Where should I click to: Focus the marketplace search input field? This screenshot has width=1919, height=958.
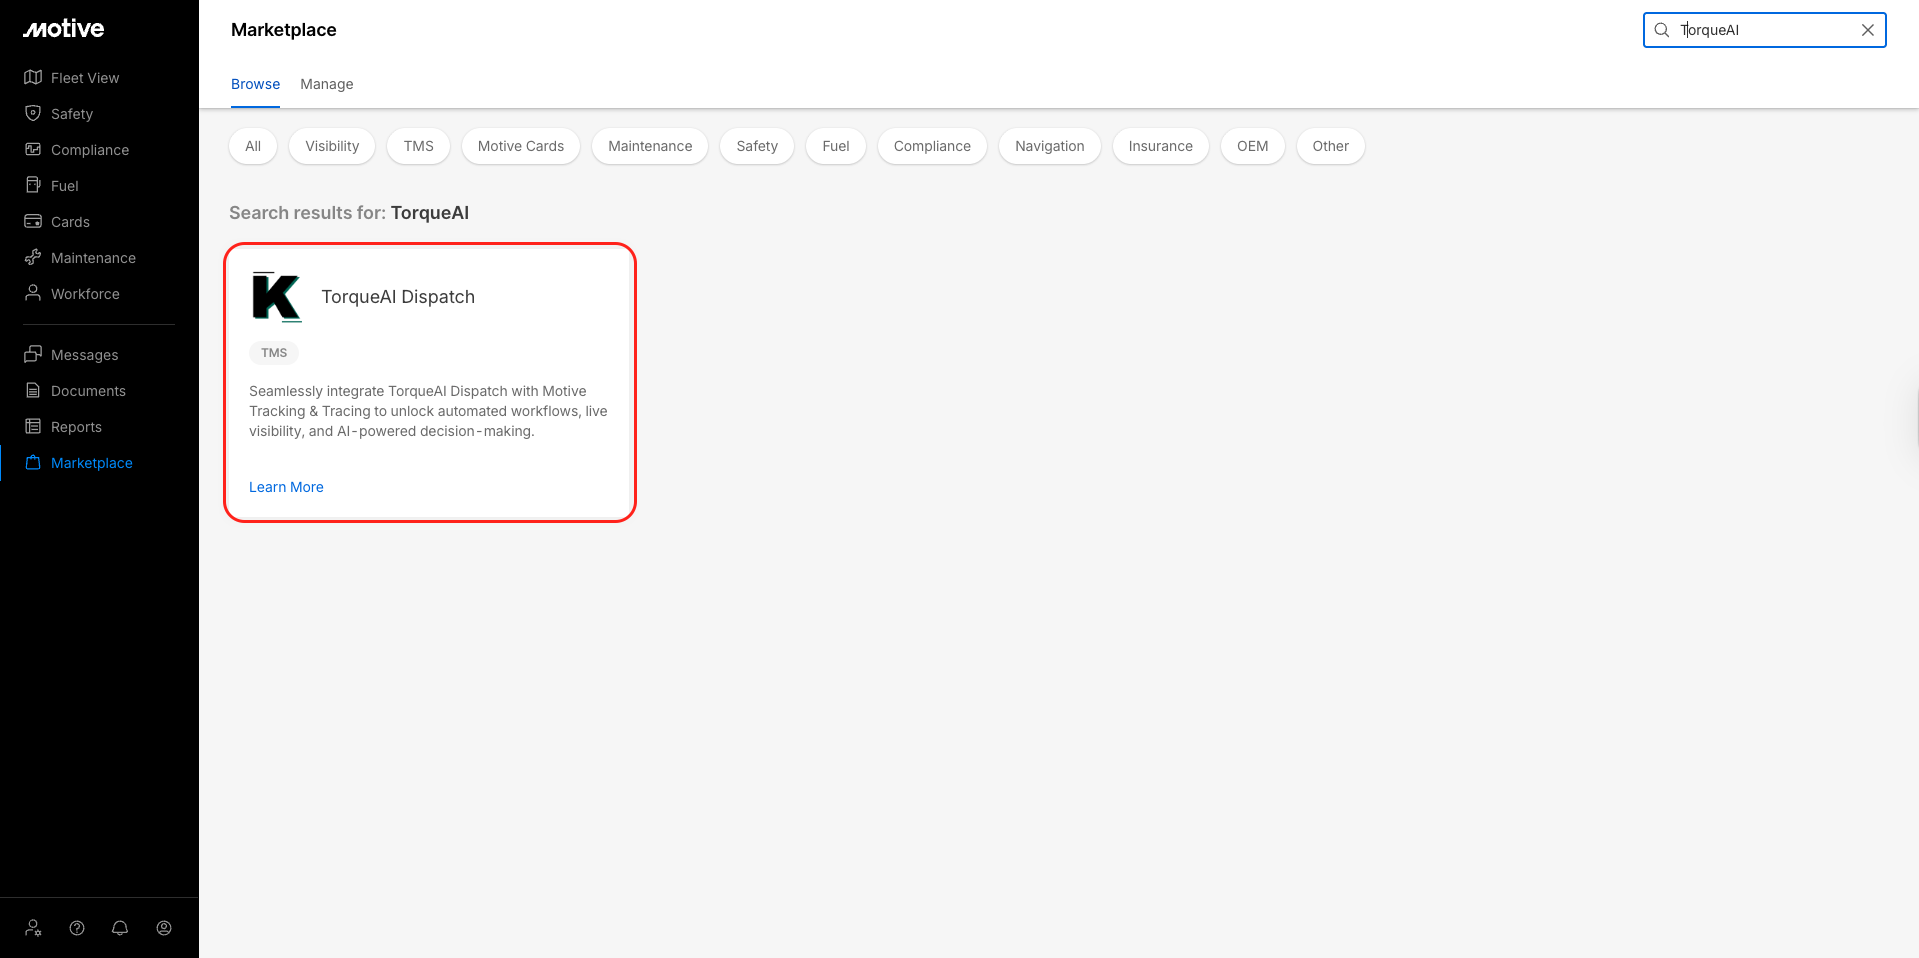click(1765, 30)
